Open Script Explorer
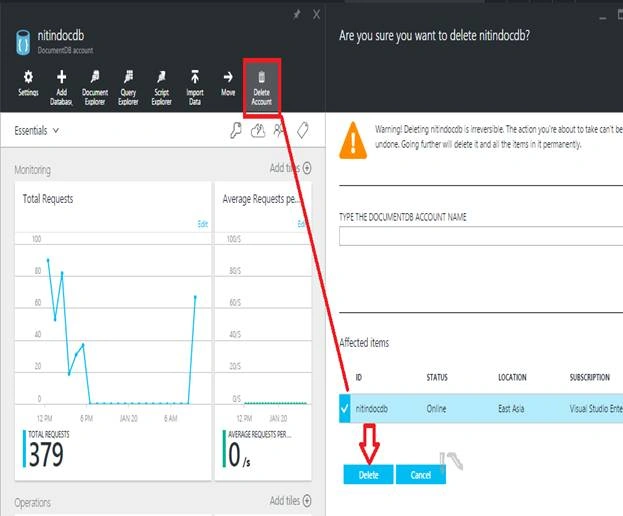 click(161, 88)
